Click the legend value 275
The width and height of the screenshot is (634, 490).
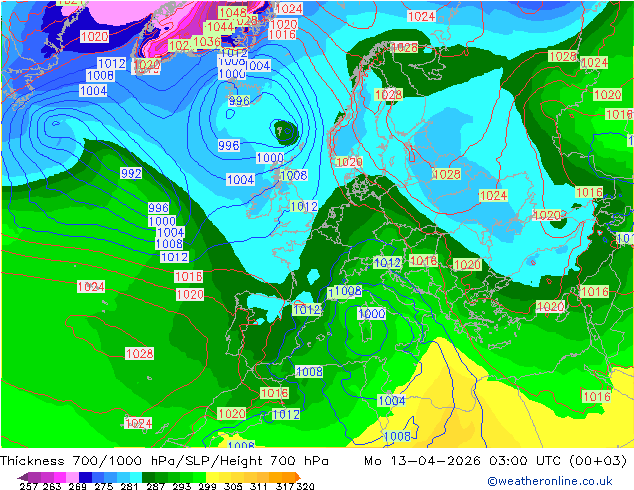(104, 486)
